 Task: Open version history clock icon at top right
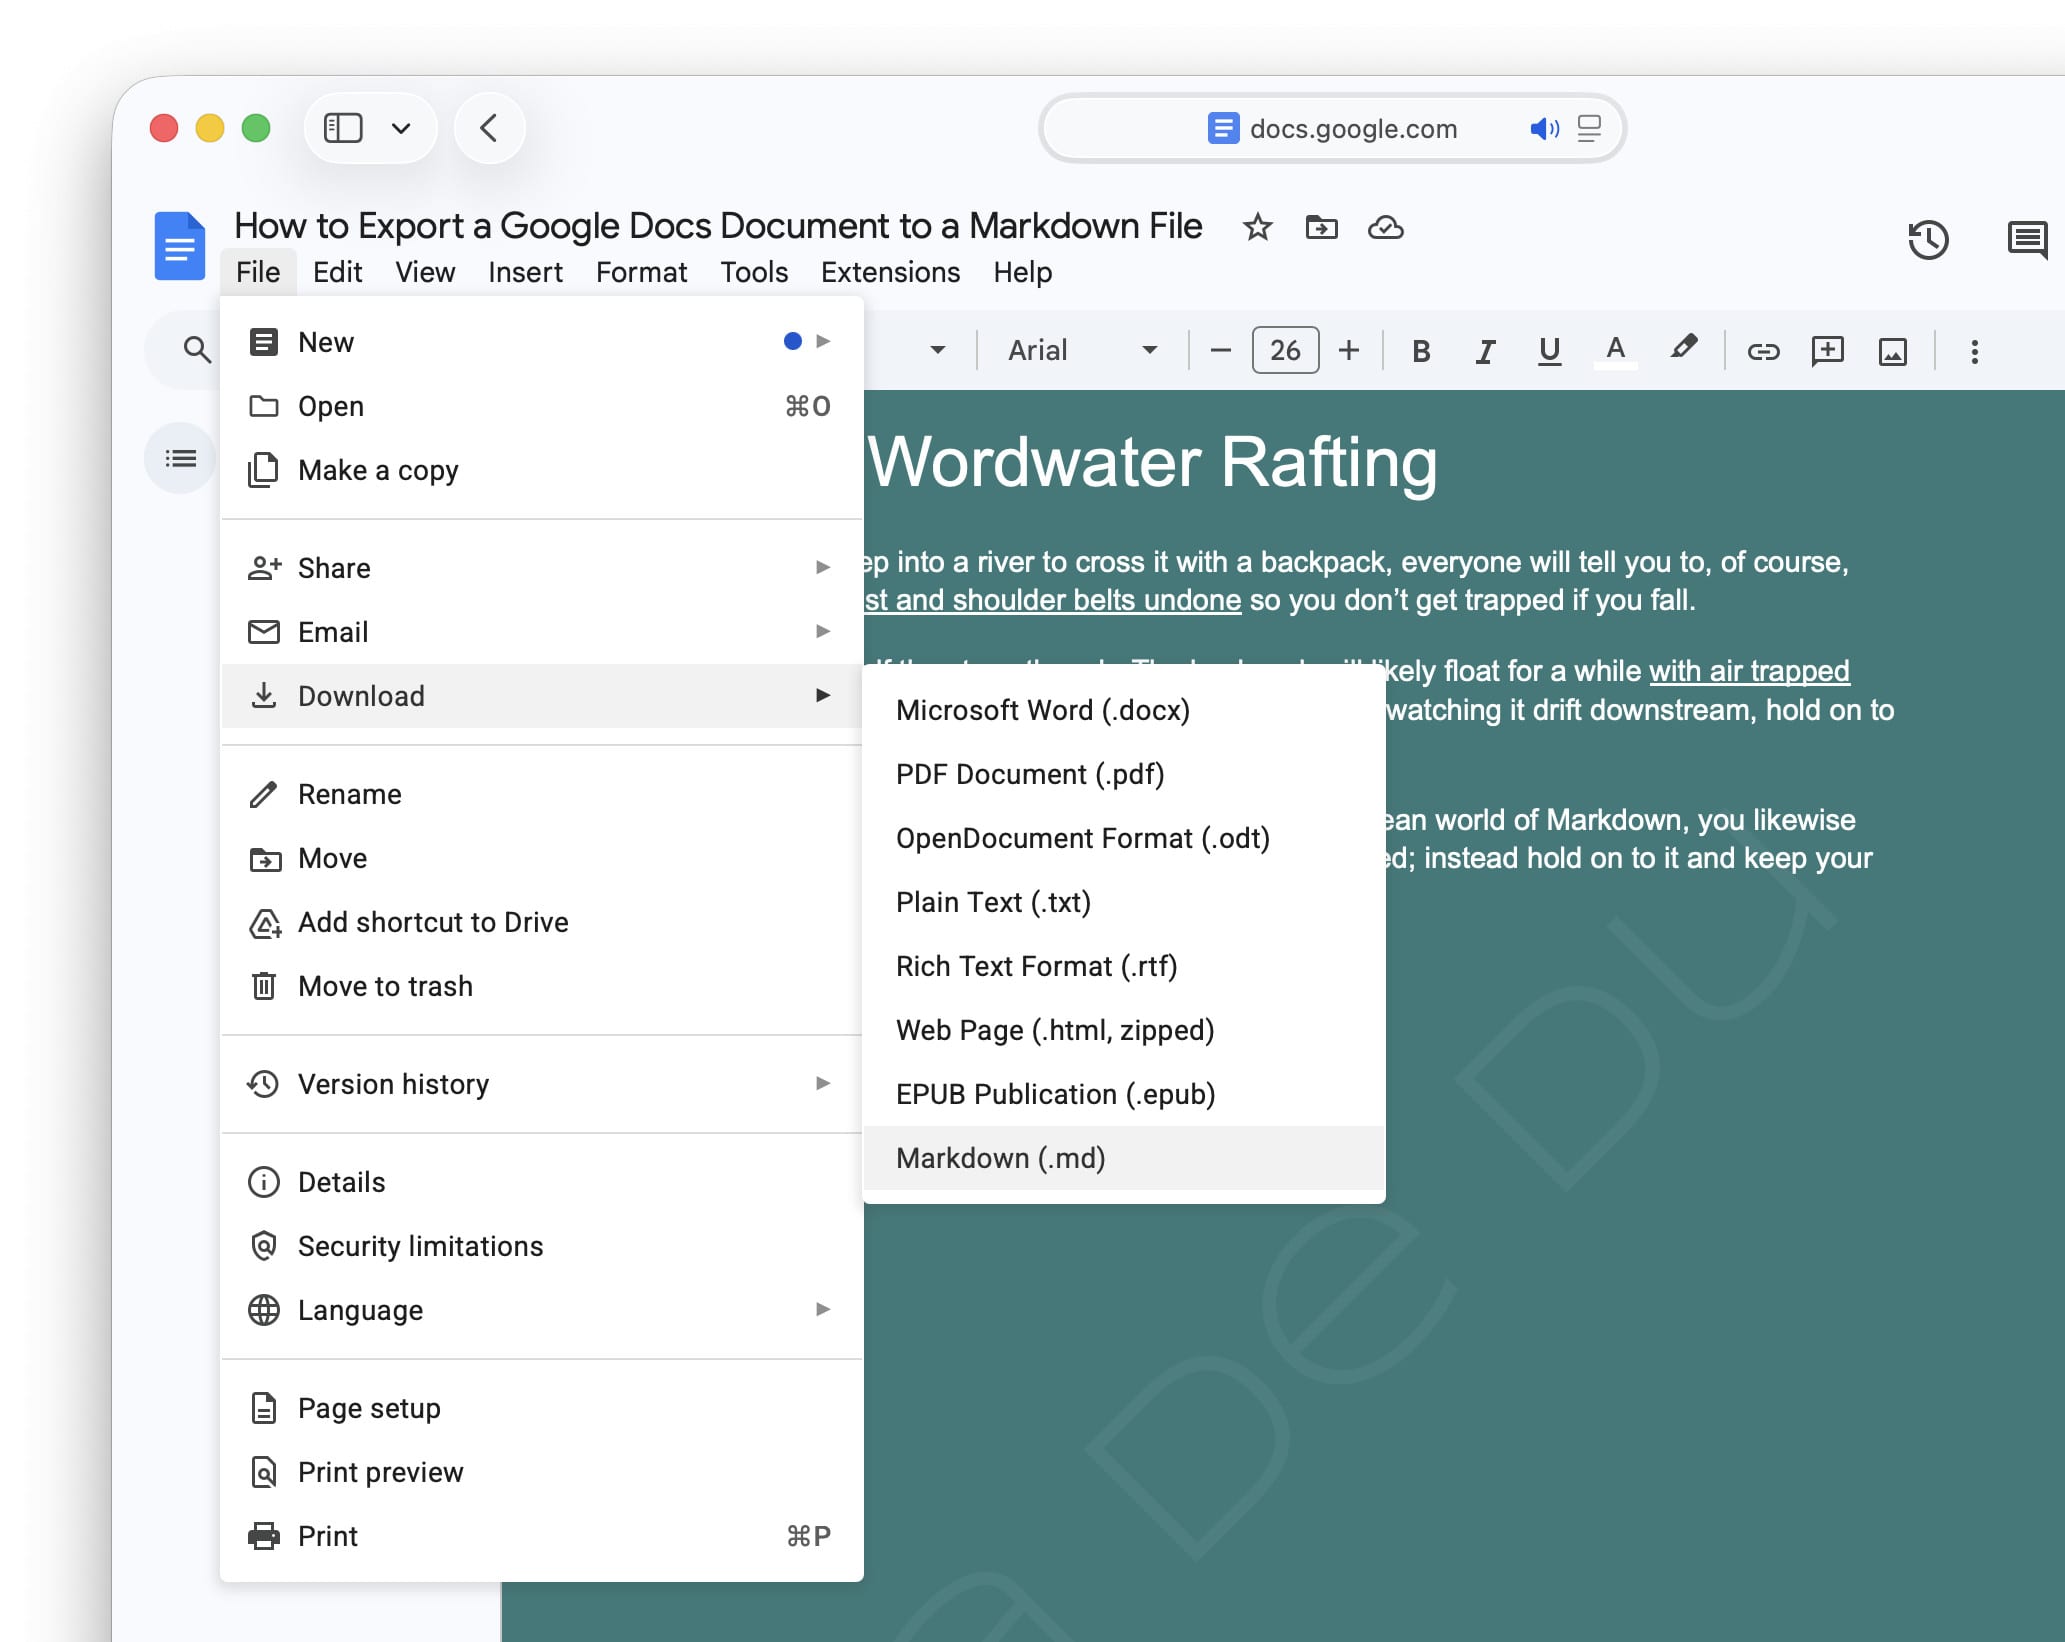tap(1927, 240)
